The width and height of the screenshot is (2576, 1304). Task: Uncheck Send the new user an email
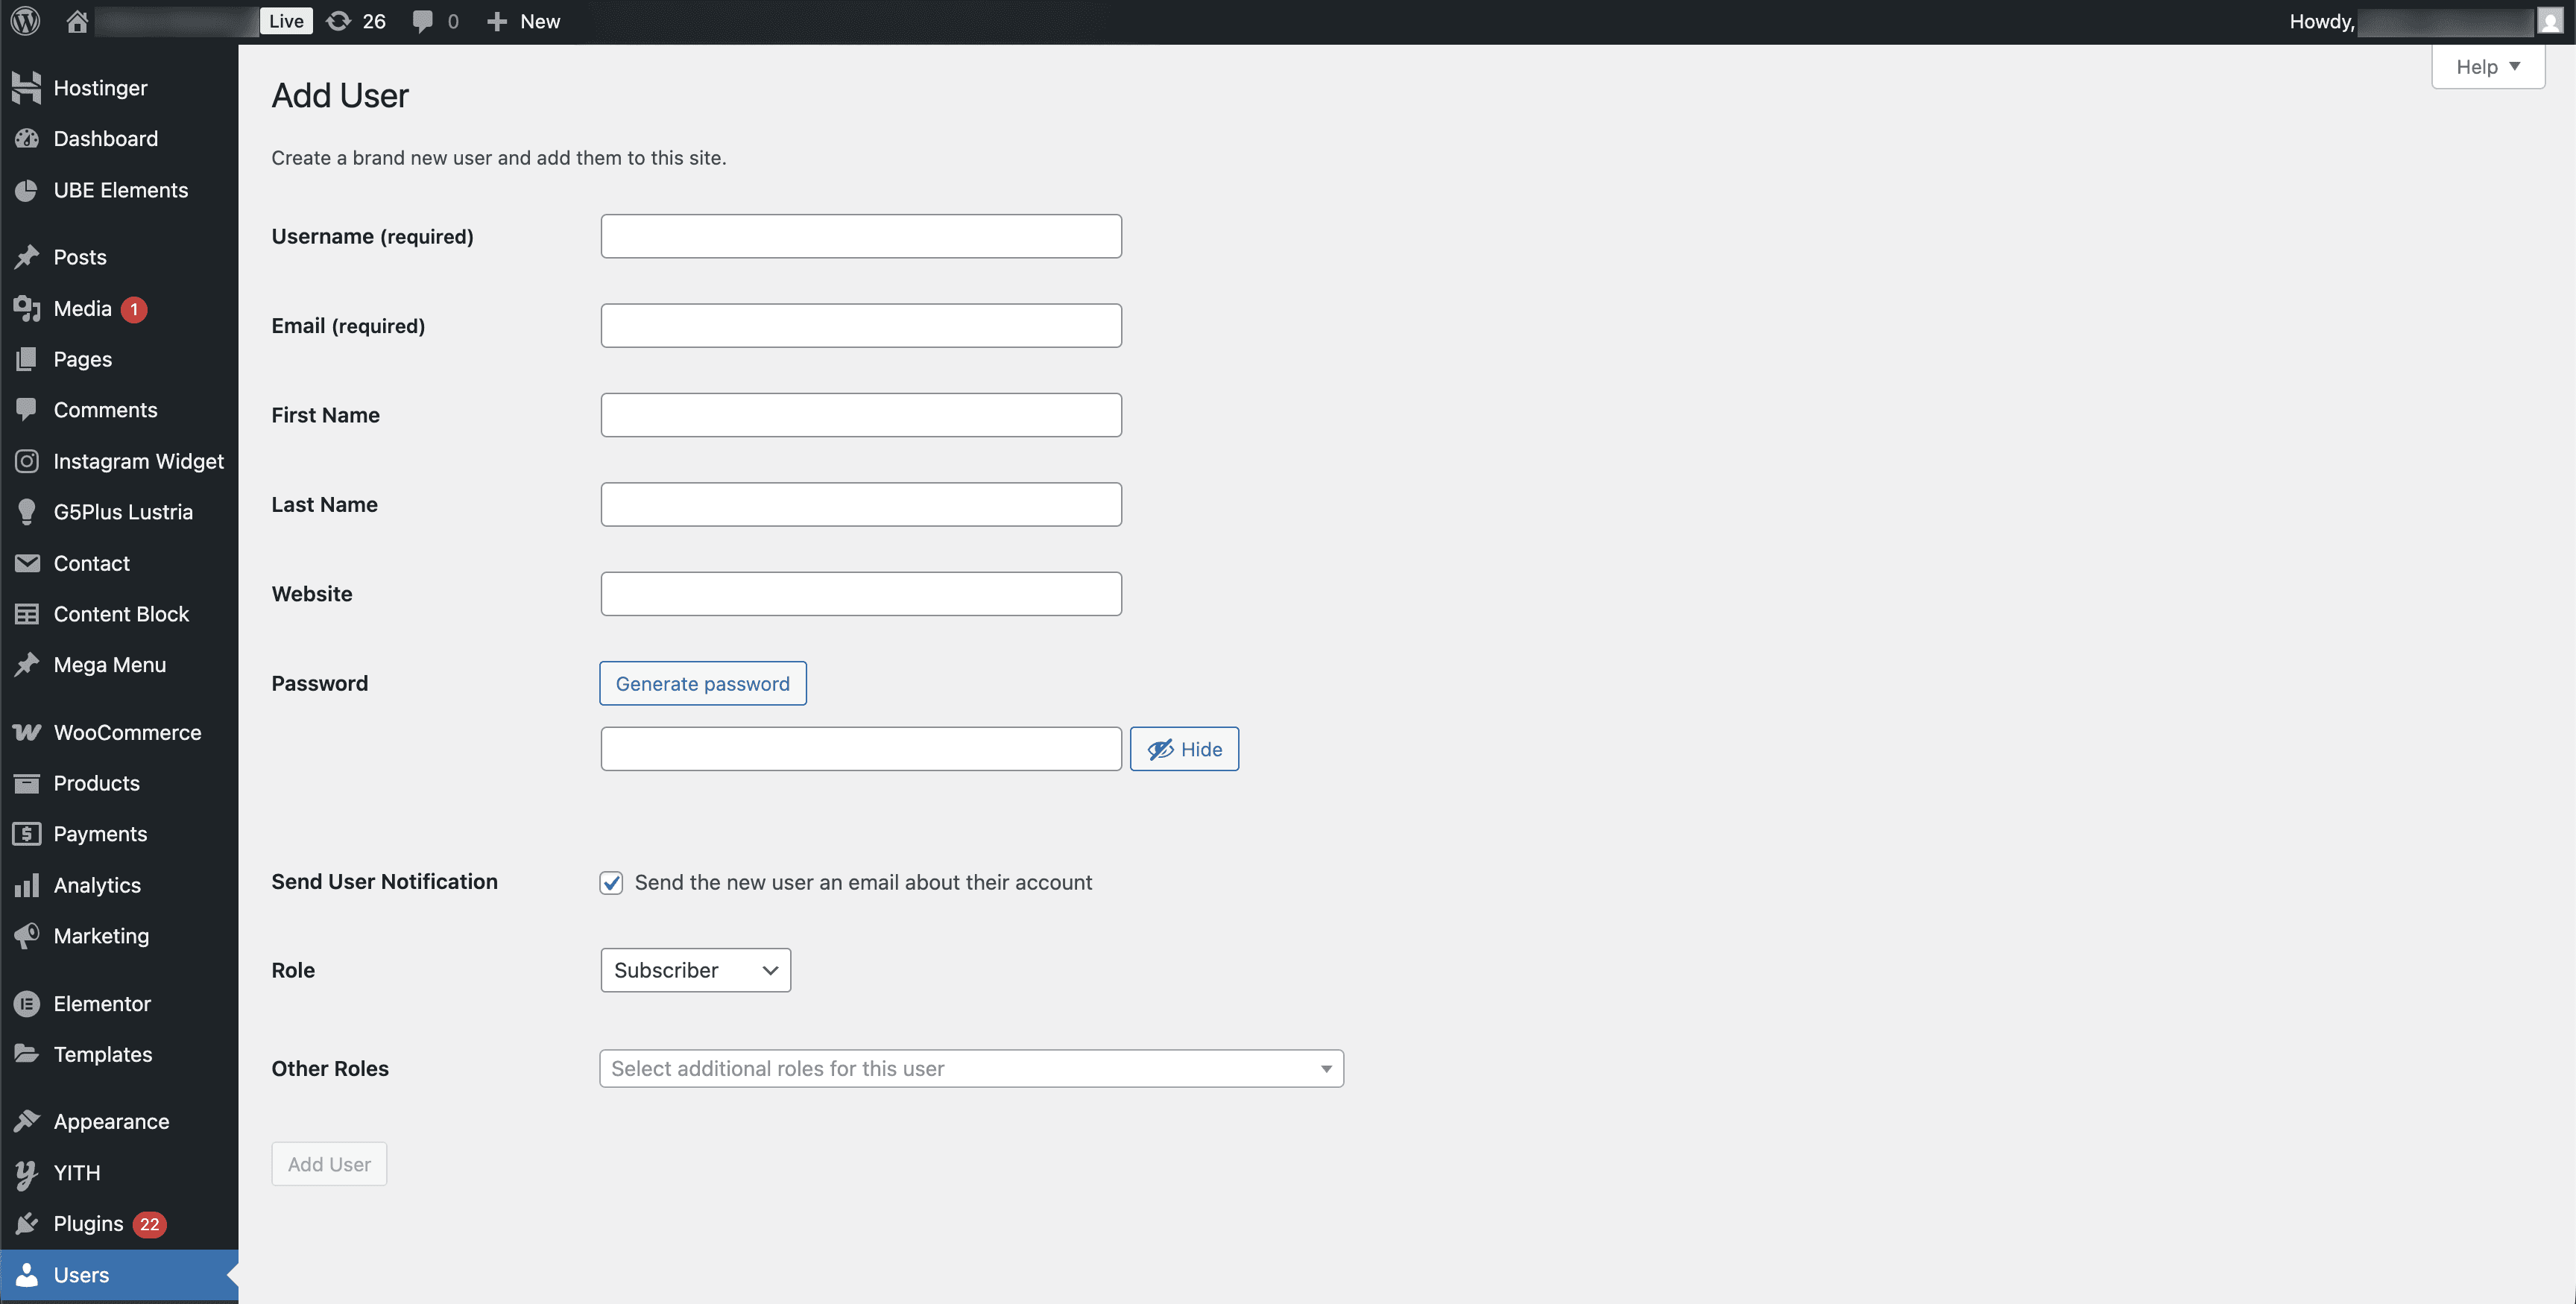(611, 882)
